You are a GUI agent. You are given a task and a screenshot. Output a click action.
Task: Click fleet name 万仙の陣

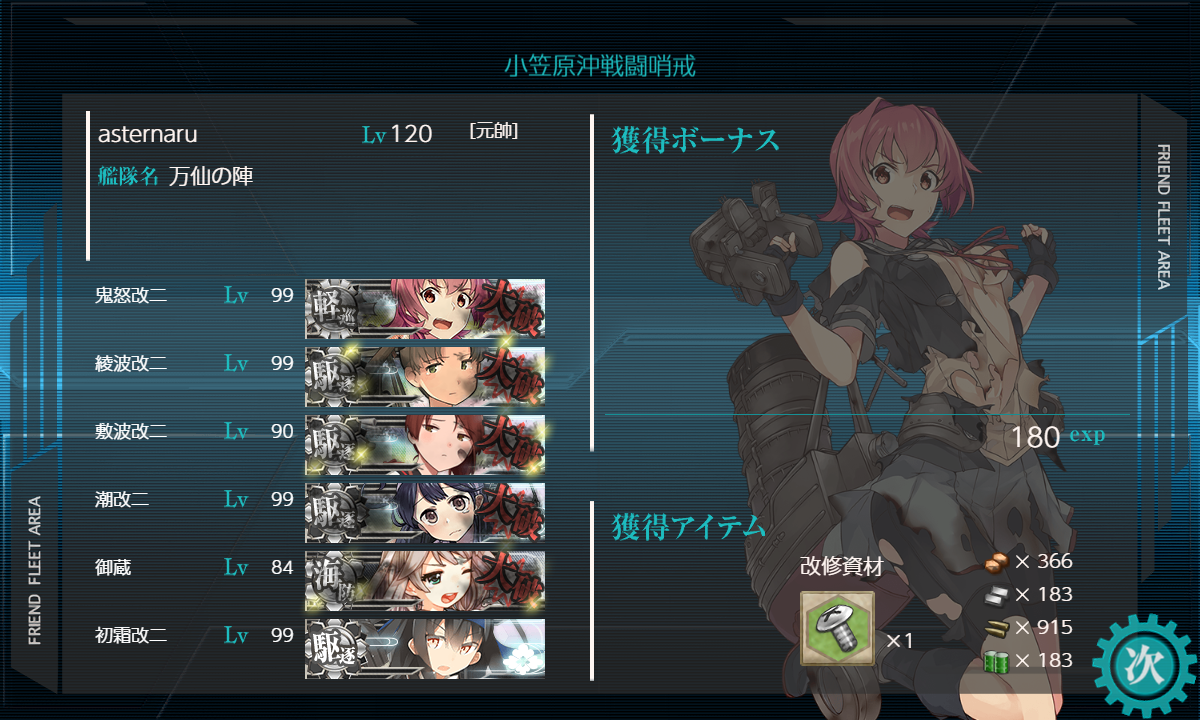(x=211, y=177)
